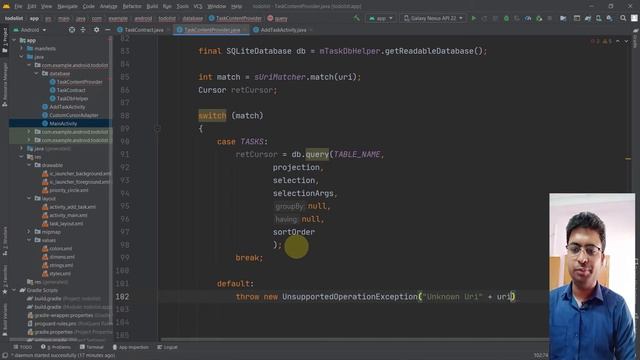640x360 pixels.
Task: Select the TaskContentProvider.java editor tab
Action: [x=212, y=30]
